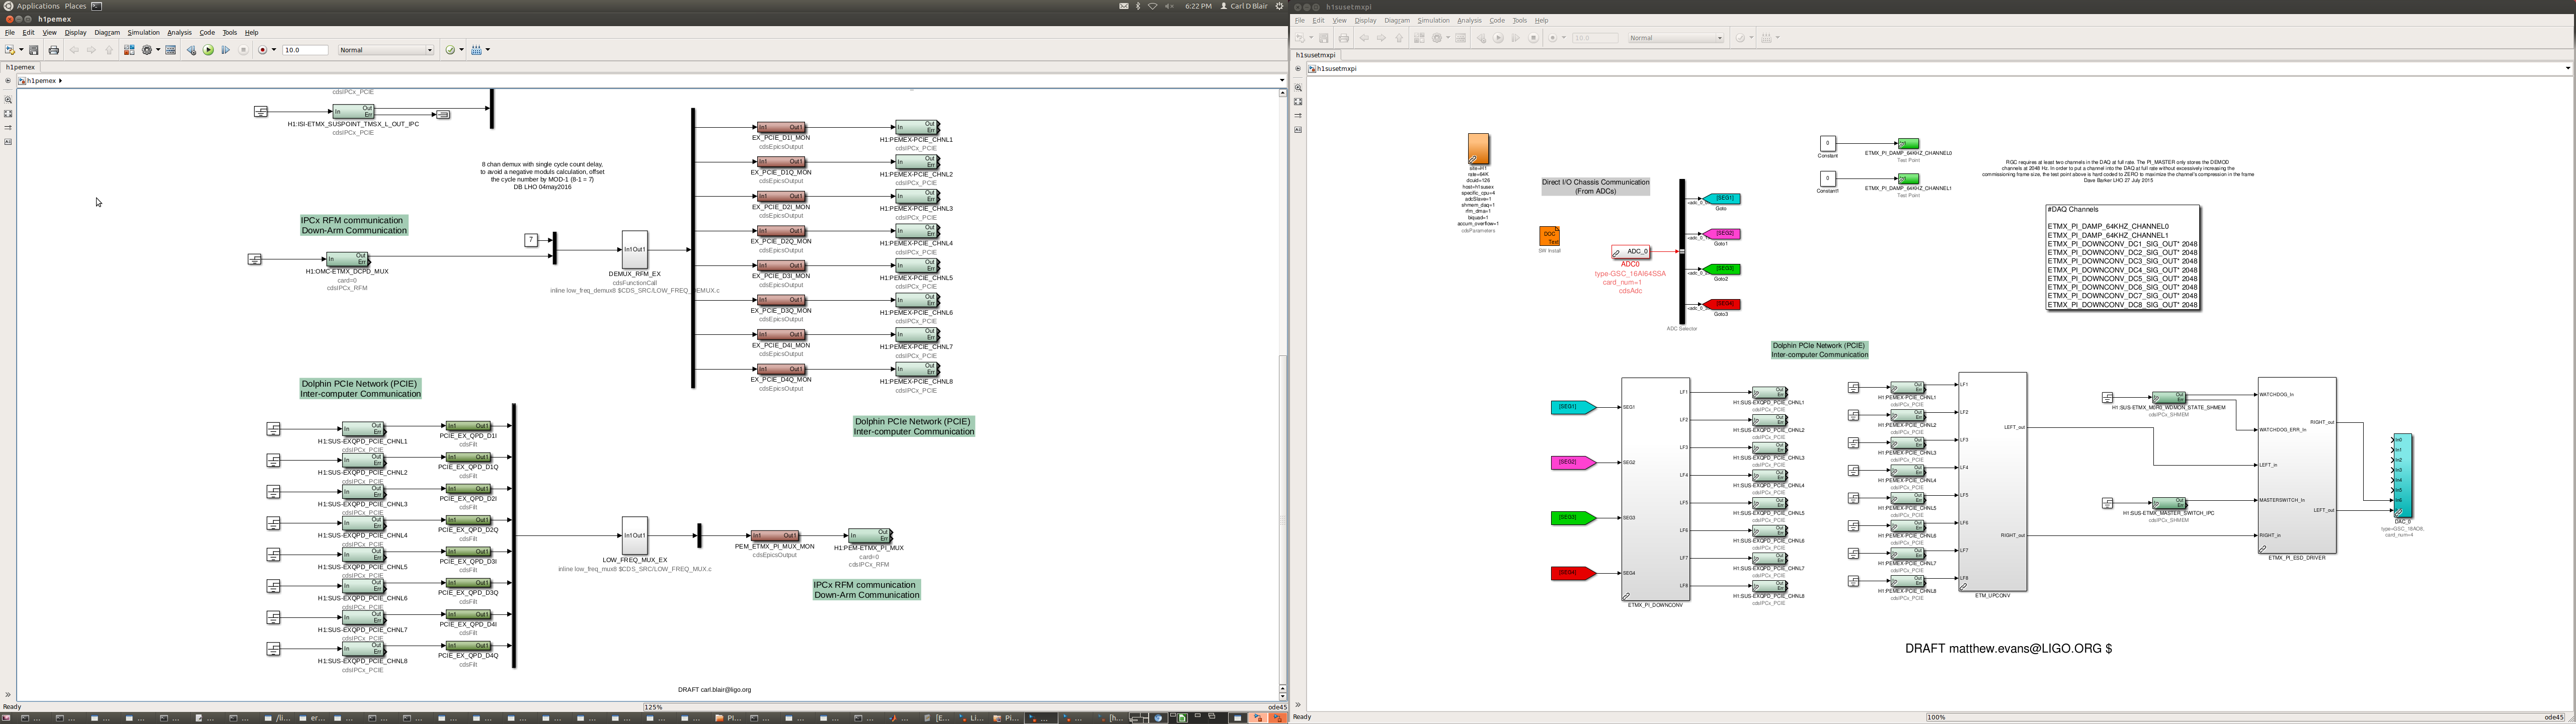The height and width of the screenshot is (724, 2576).
Task: Select H1:PEMEX-PCIE_CHNL1 block in h1pemex
Action: pos(917,127)
